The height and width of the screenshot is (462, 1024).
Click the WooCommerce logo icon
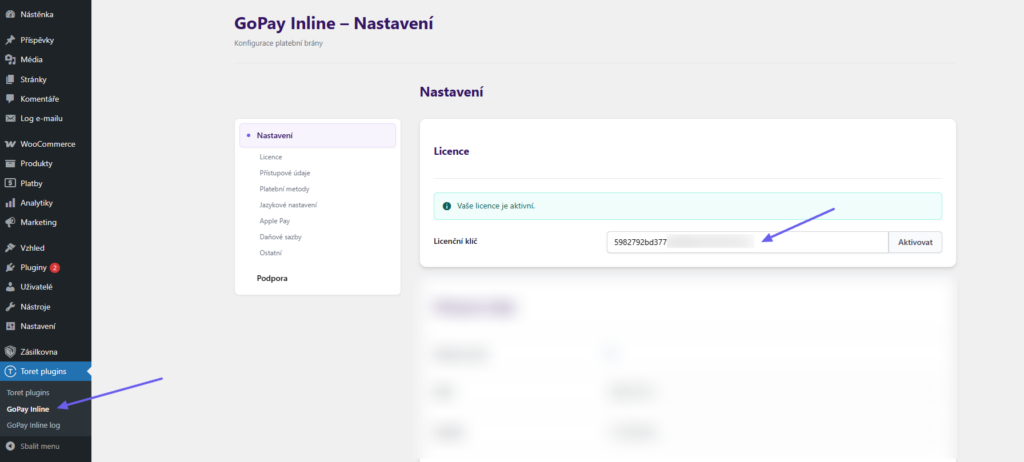10,144
